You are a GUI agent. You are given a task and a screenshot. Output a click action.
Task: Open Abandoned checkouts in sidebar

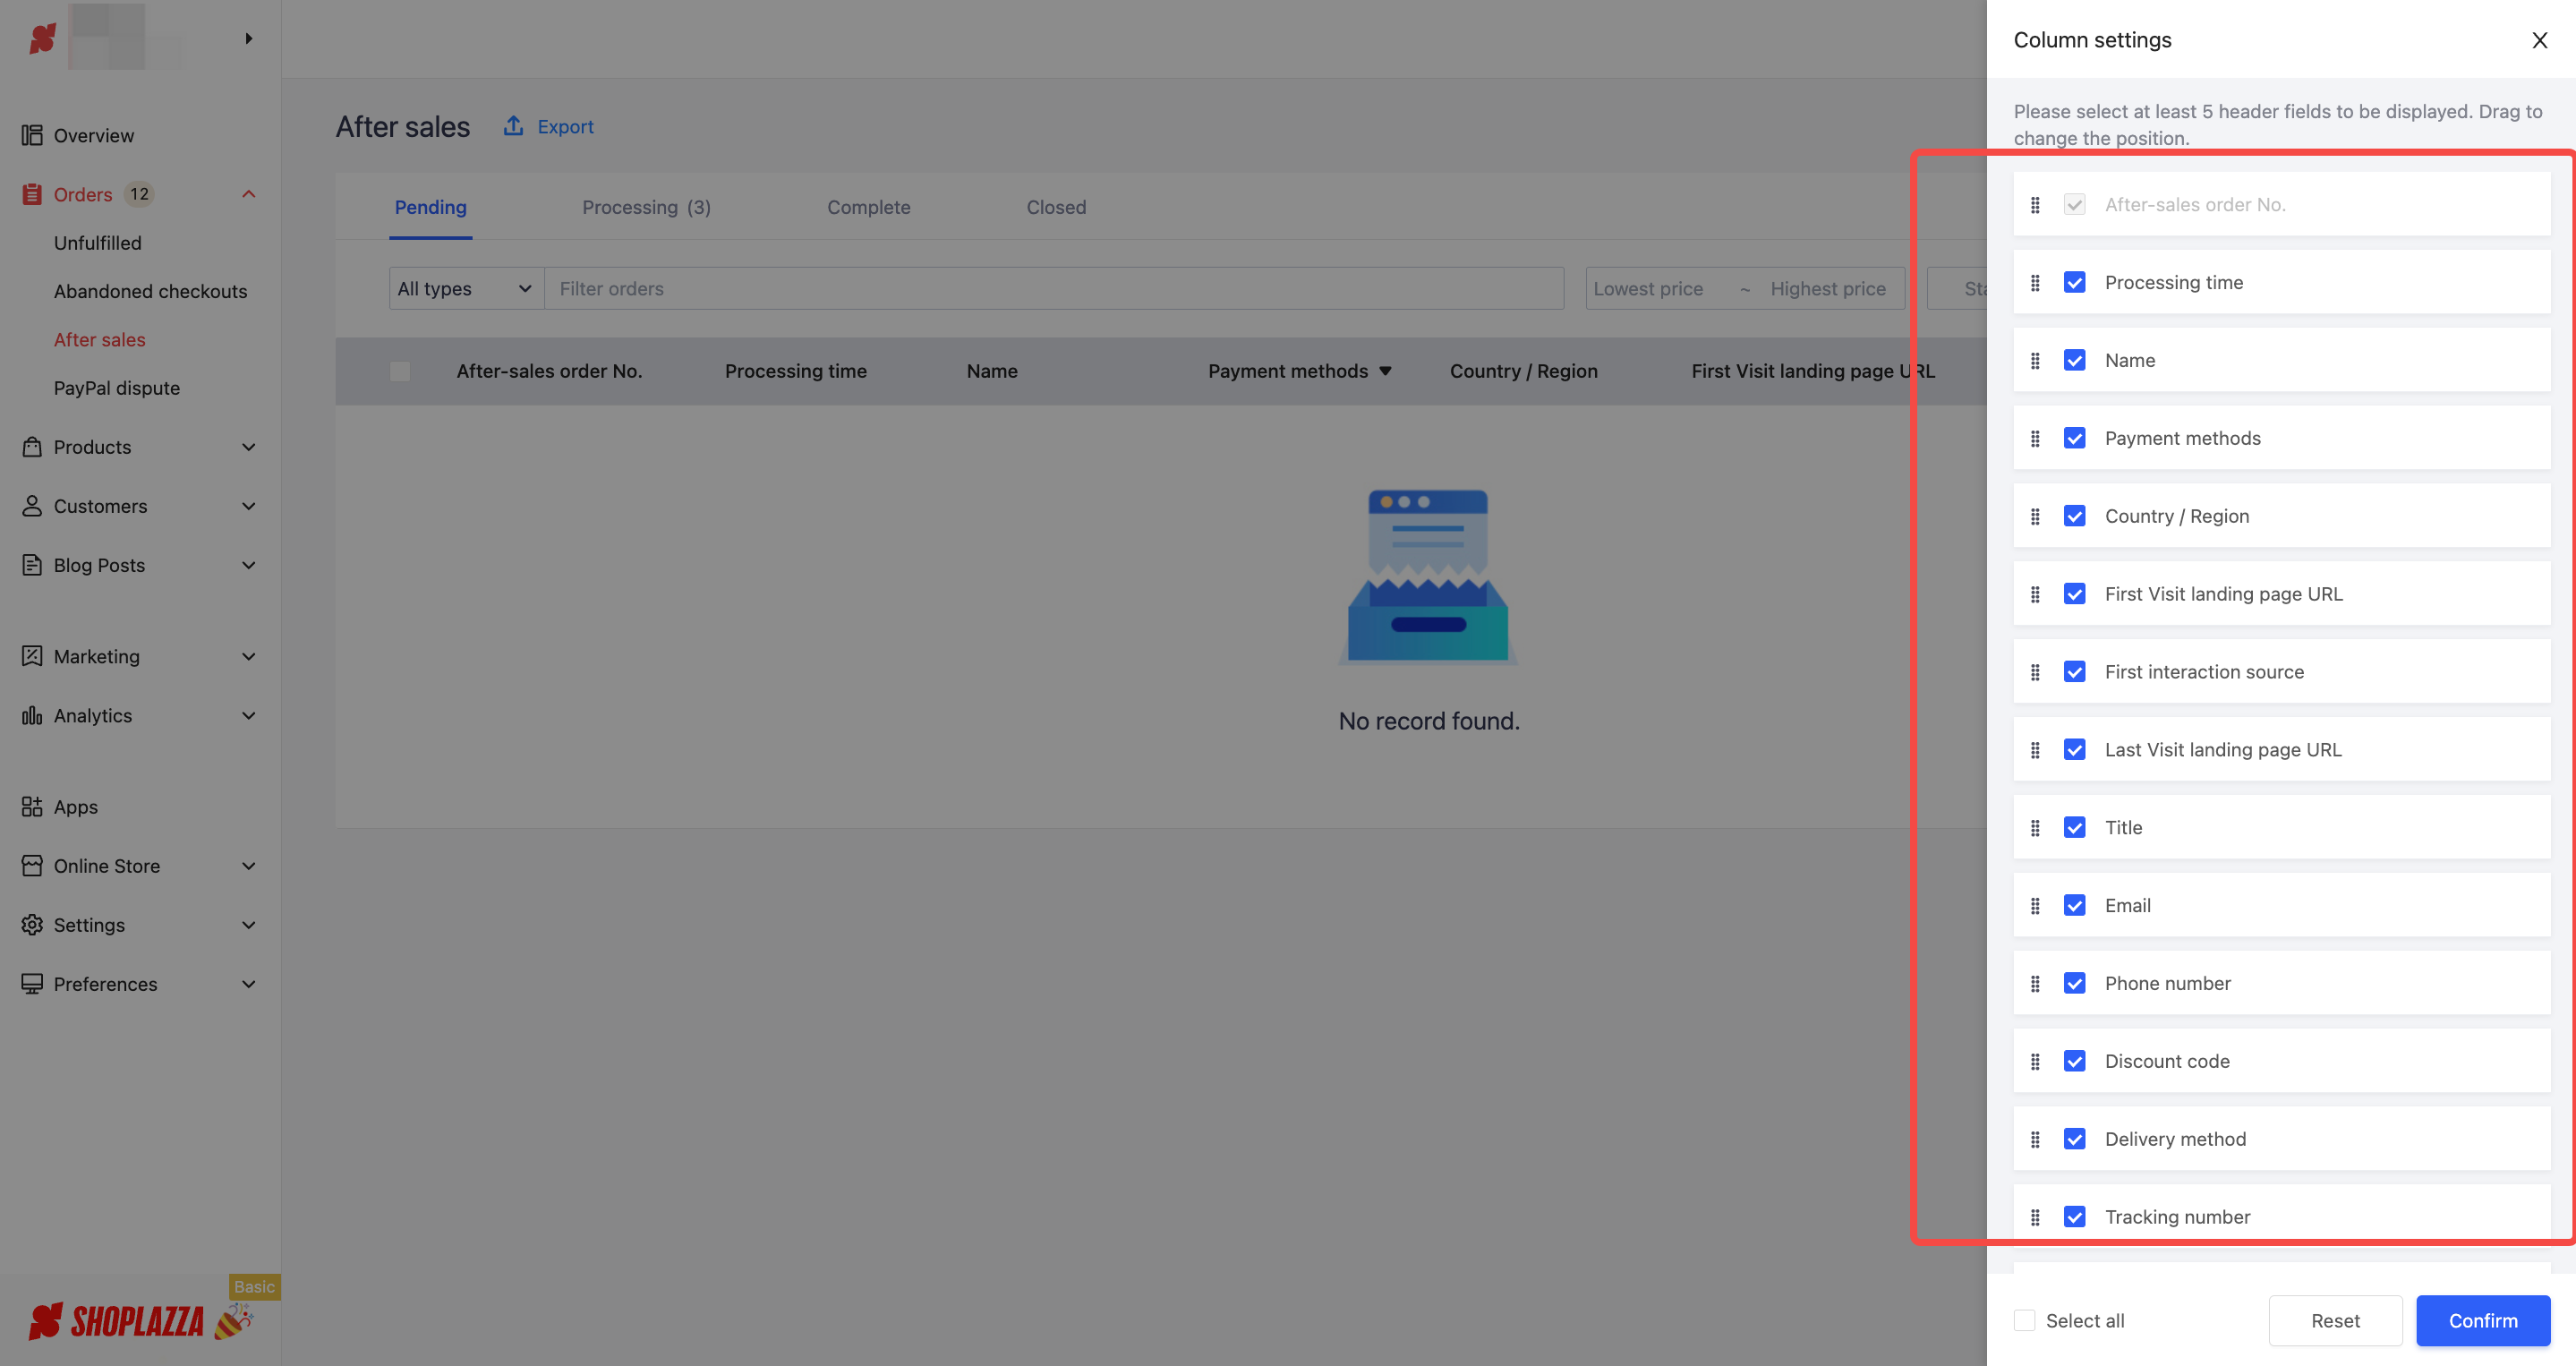click(x=151, y=291)
